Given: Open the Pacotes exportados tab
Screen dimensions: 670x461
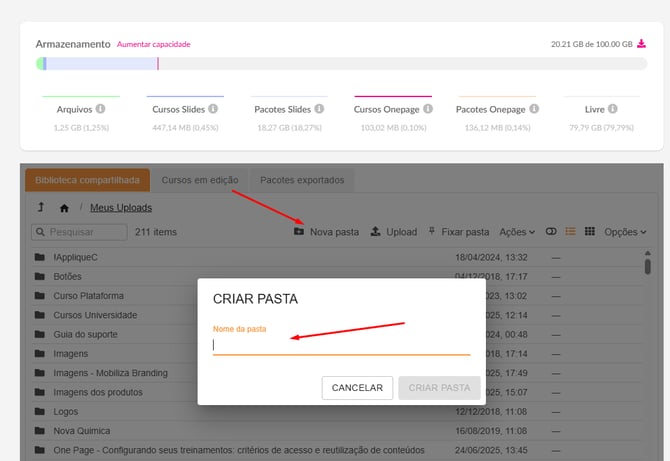Looking at the screenshot, I should (302, 180).
